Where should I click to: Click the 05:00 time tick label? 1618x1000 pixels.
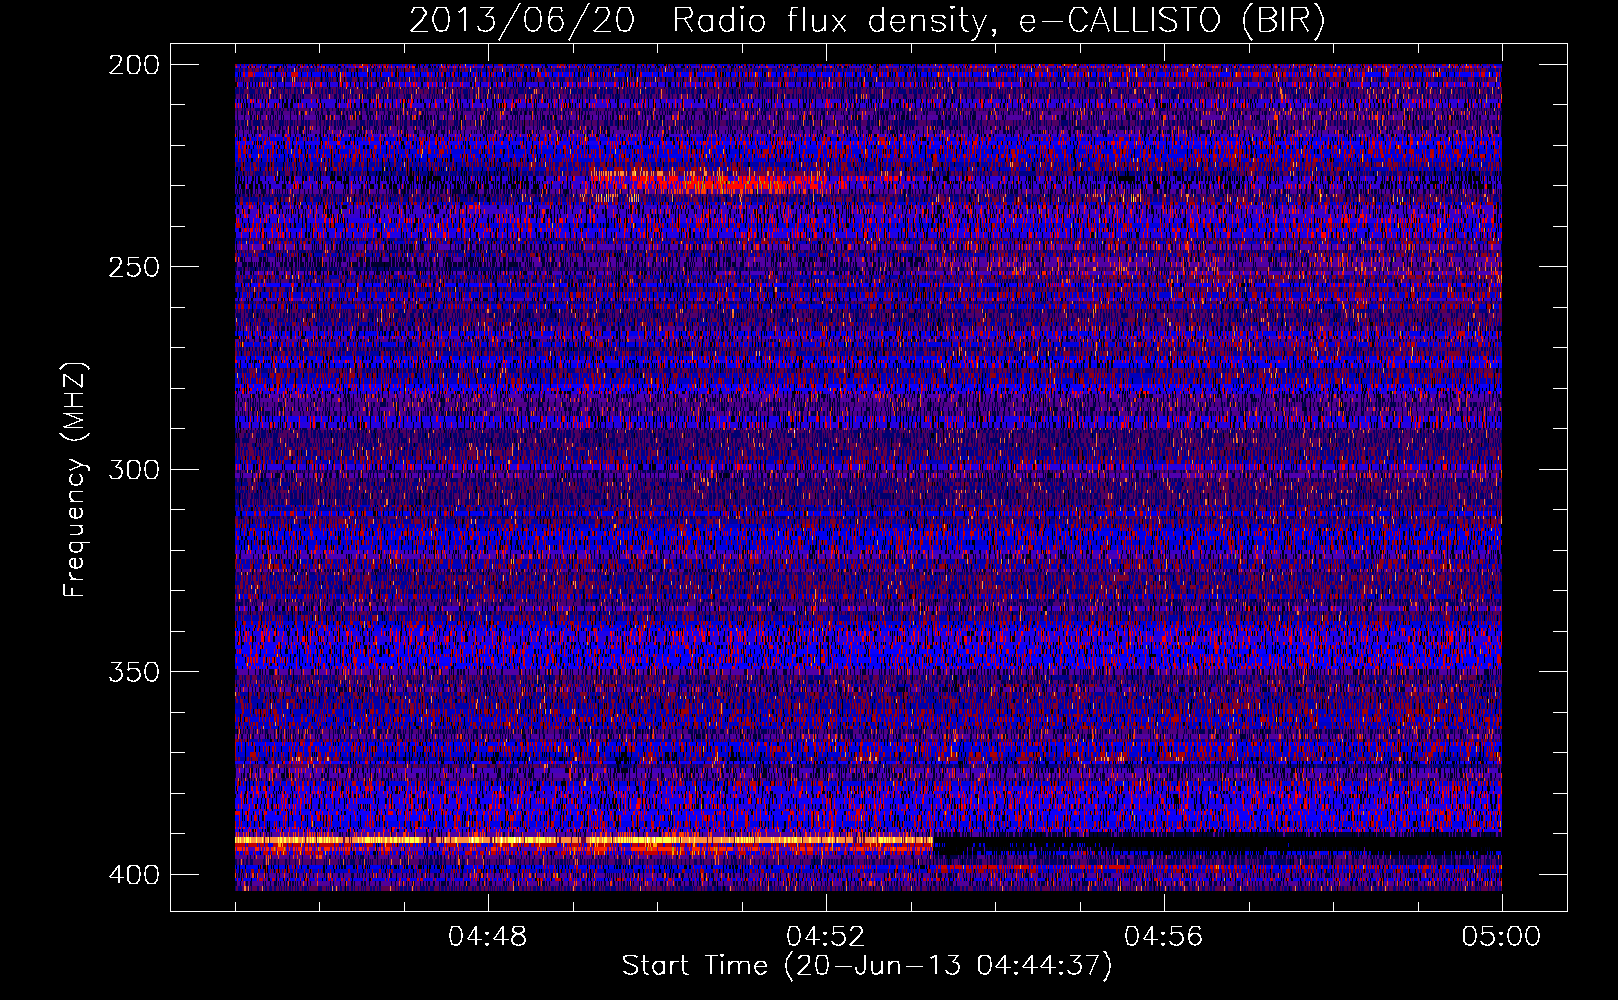coord(1502,937)
